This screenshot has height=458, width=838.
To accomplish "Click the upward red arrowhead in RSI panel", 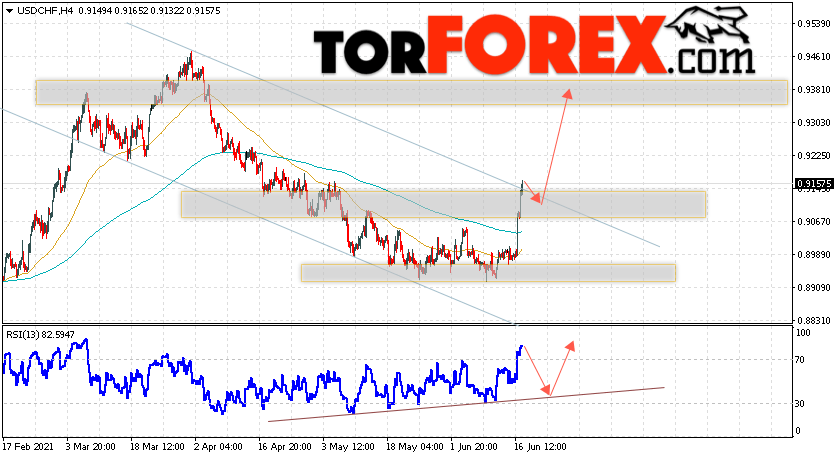I will click(x=570, y=346).
